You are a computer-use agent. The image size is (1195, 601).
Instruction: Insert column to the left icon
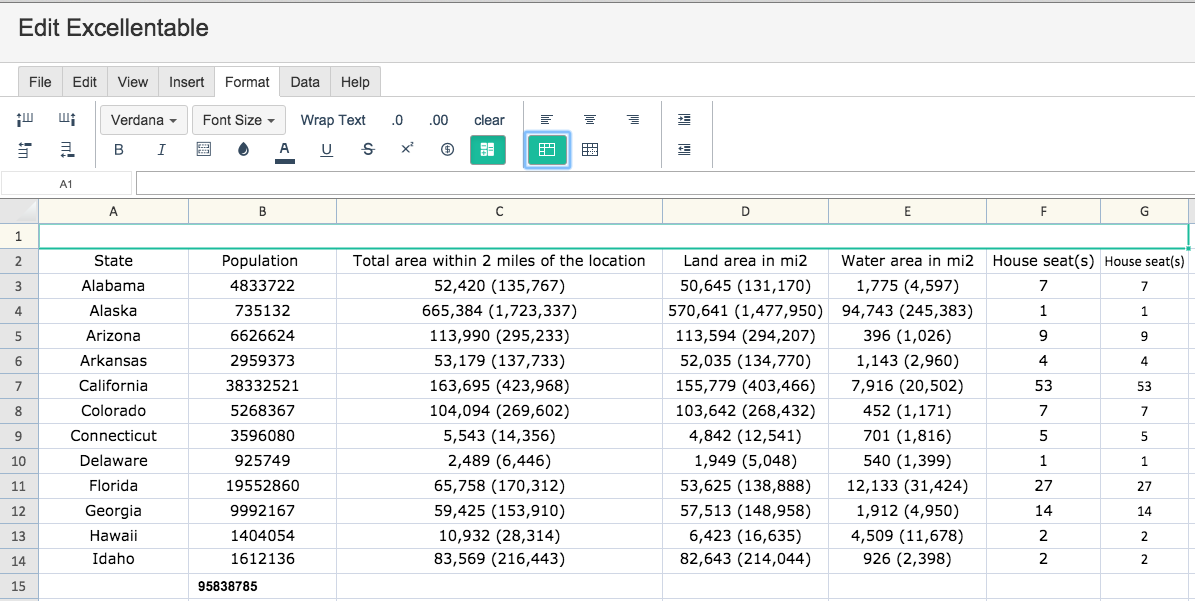(x=25, y=120)
